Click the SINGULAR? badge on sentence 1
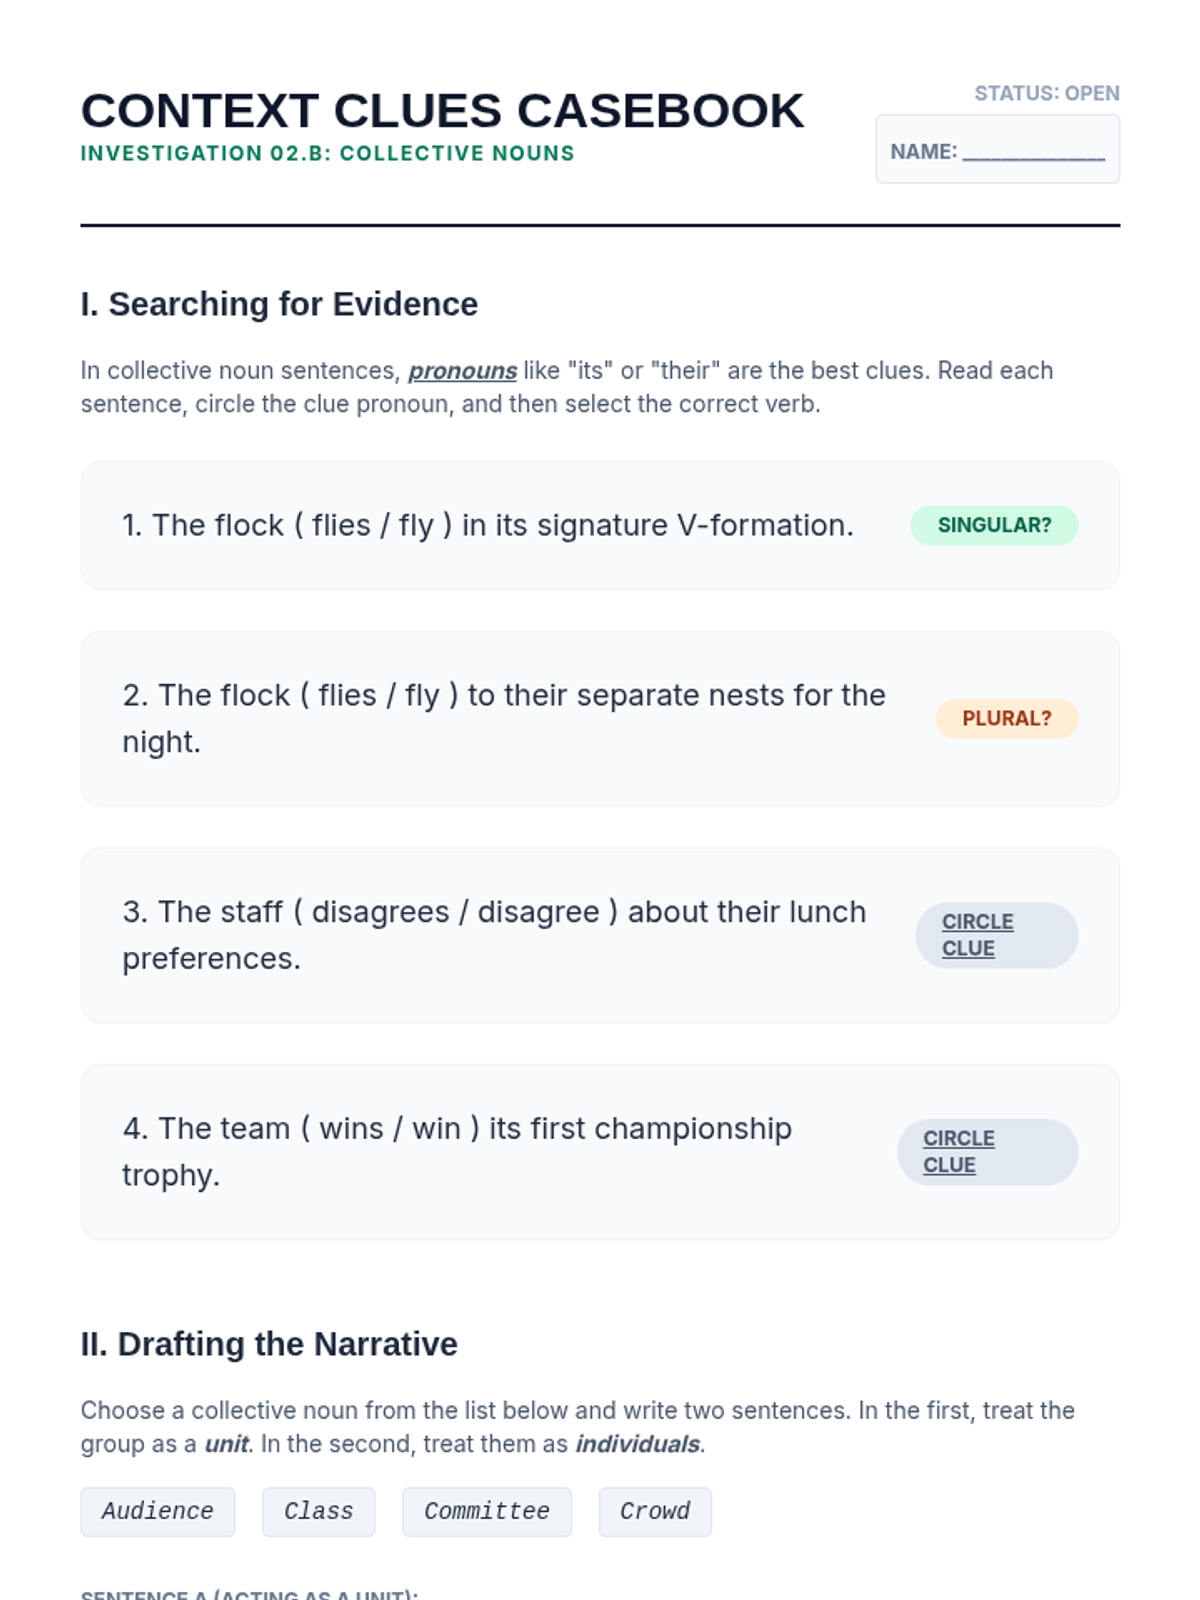Viewport: 1200px width, 1600px height. tap(994, 525)
